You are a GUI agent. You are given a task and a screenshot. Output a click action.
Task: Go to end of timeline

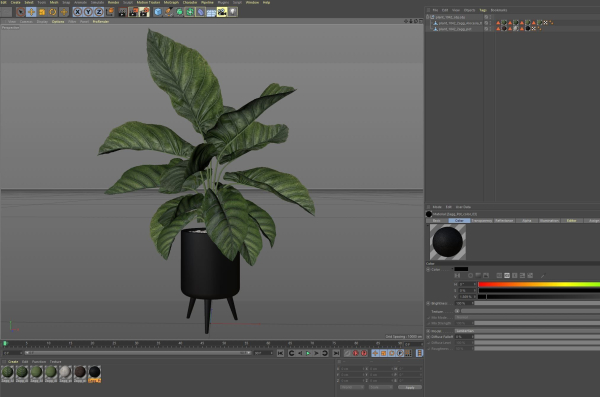point(336,353)
